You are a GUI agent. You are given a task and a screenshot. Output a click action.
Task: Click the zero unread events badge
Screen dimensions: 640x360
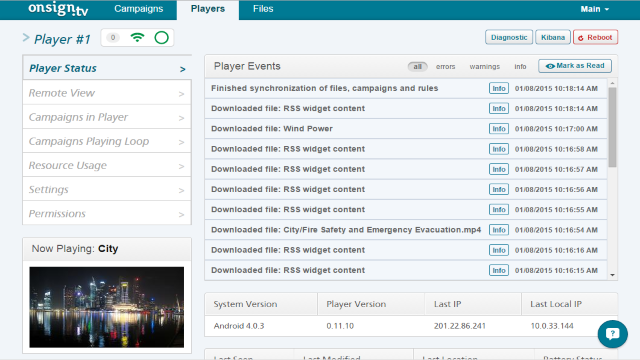pyautogui.click(x=113, y=38)
